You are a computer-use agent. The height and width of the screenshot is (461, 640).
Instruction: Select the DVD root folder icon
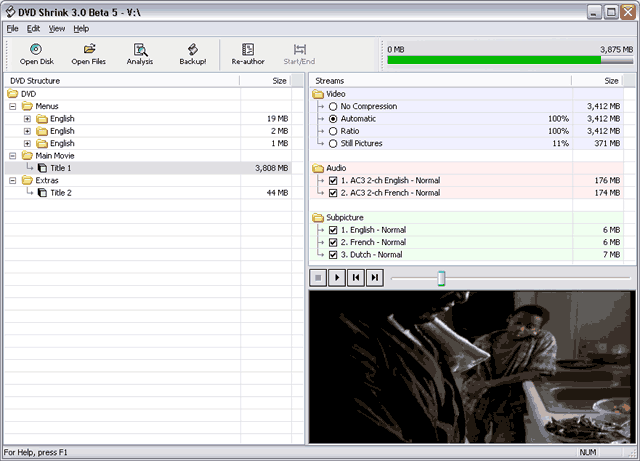pos(13,94)
